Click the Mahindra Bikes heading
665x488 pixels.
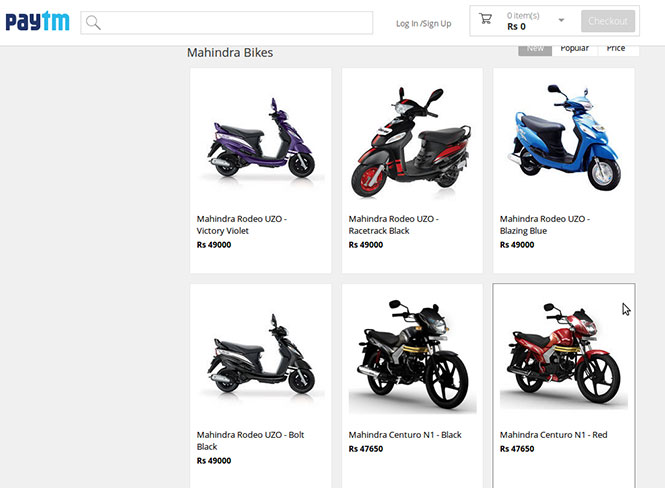tap(230, 53)
